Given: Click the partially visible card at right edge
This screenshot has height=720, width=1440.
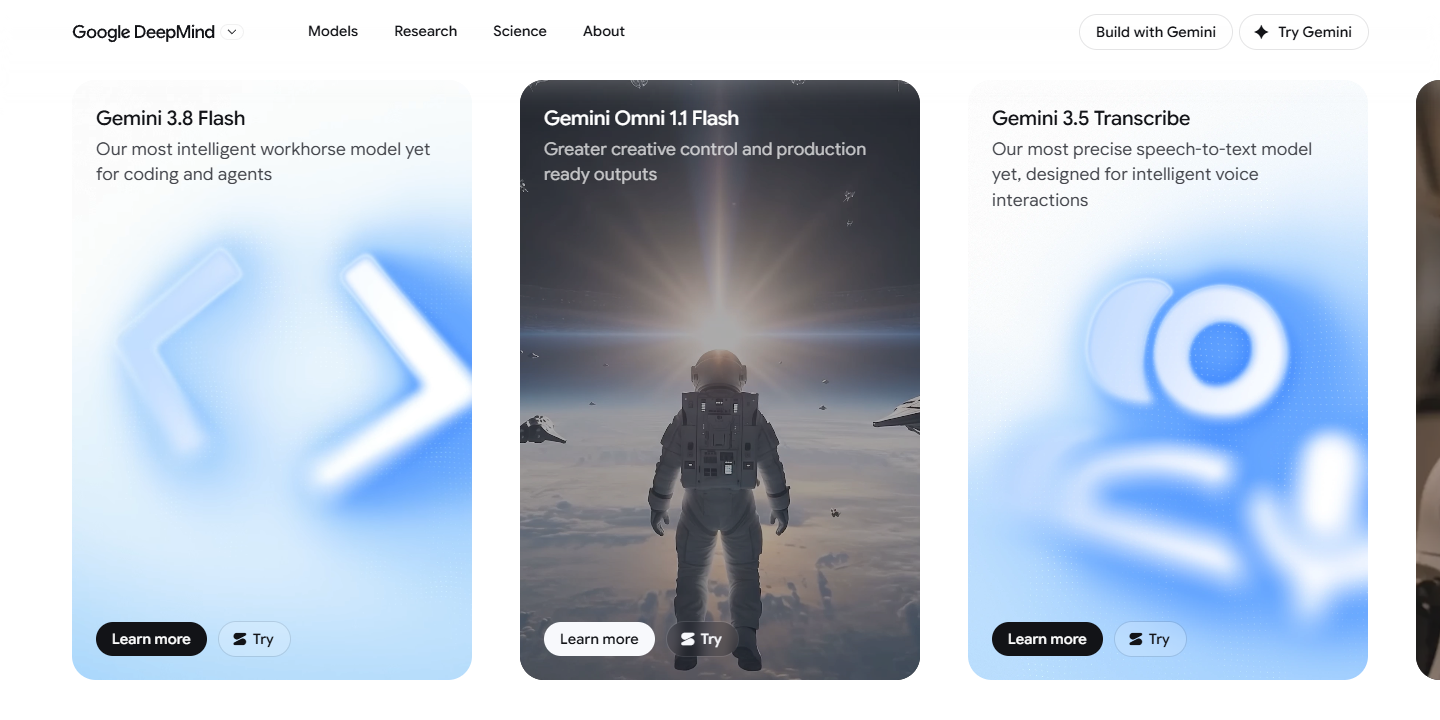Looking at the screenshot, I should pyautogui.click(x=1428, y=380).
